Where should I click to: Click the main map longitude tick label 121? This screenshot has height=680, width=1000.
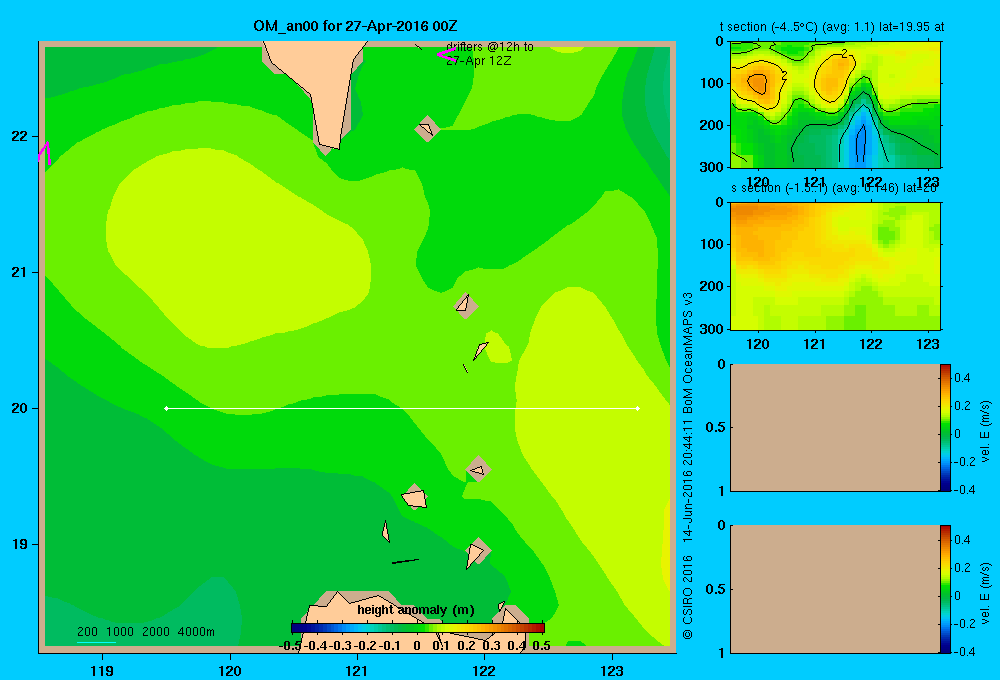pos(357,670)
